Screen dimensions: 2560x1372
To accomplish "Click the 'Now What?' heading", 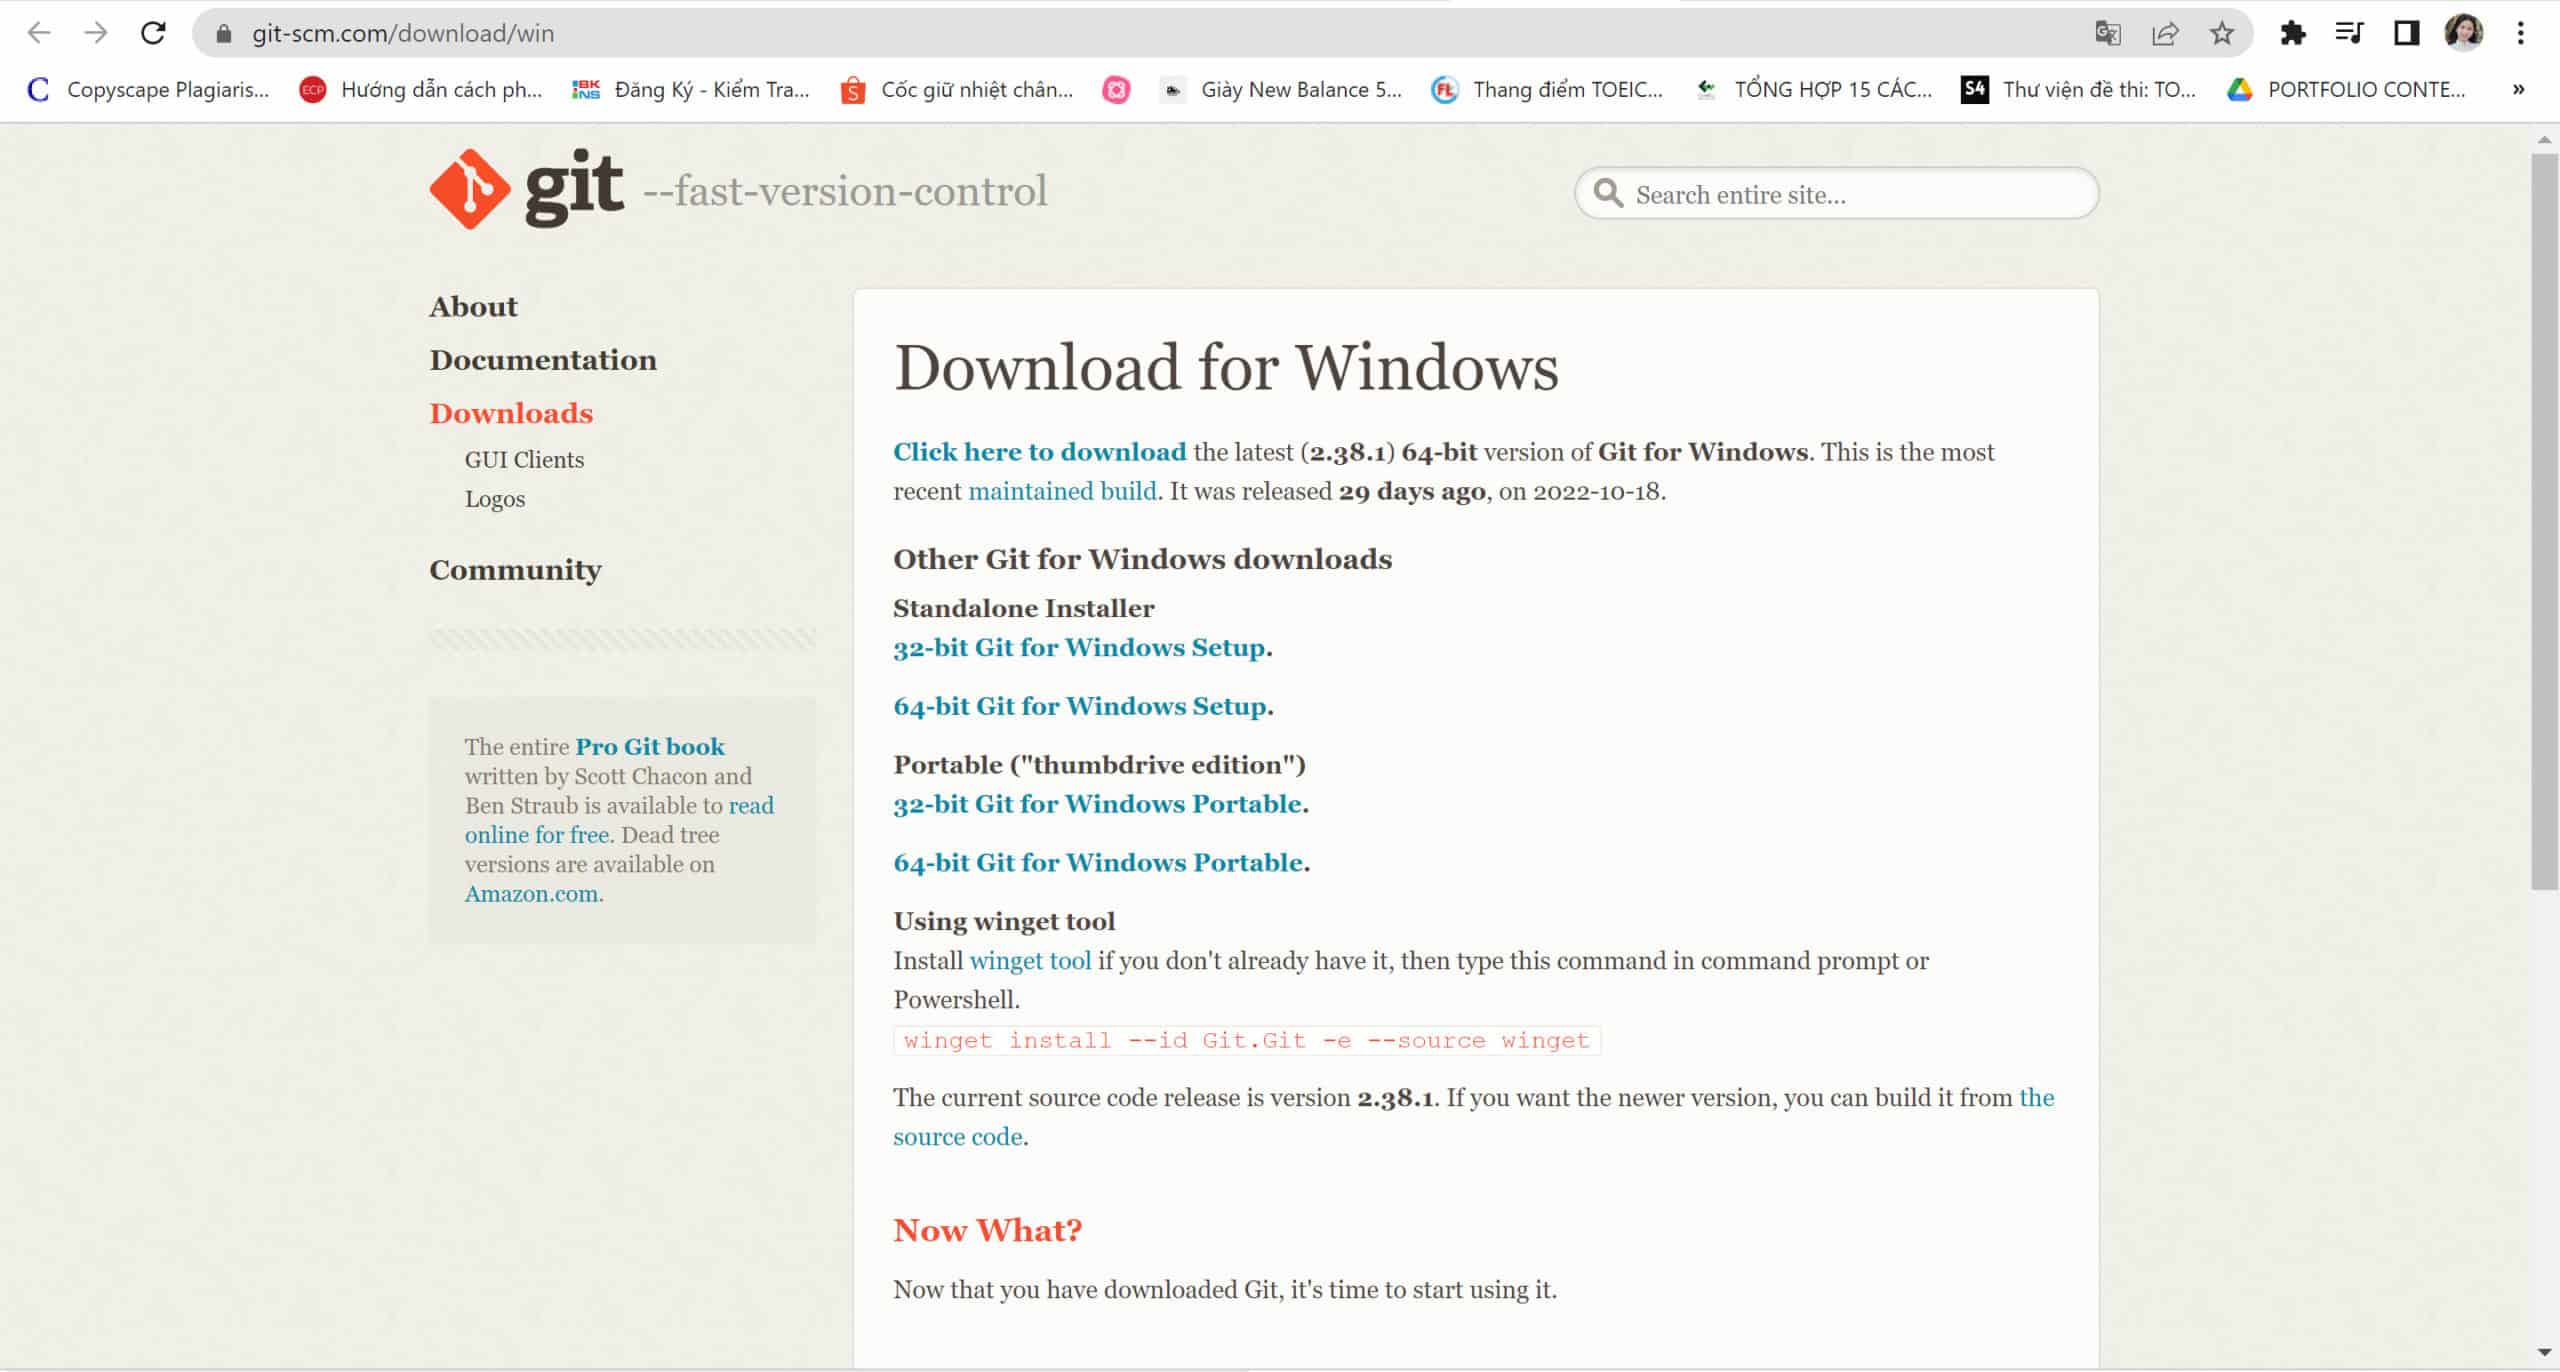I will pos(987,1231).
